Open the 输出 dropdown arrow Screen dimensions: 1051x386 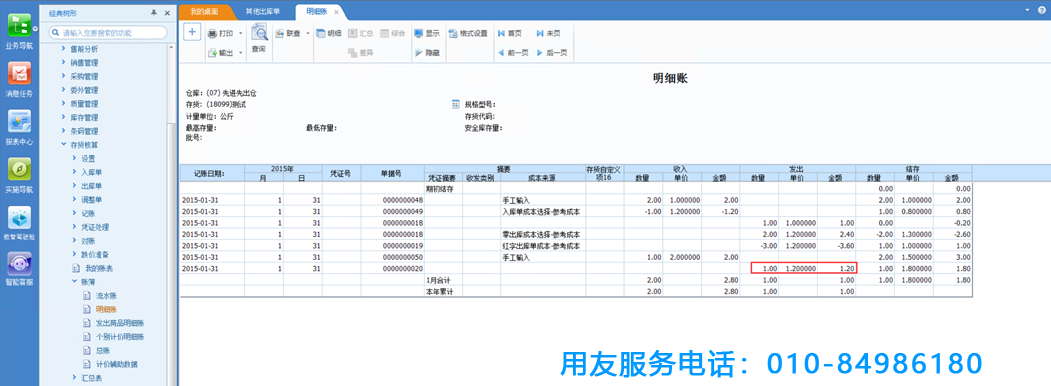[241, 52]
